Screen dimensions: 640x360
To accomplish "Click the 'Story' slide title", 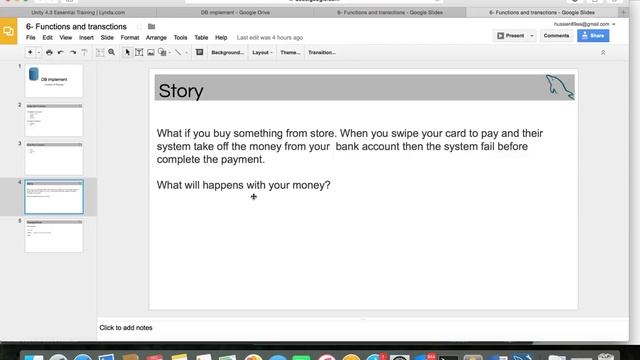I will click(181, 91).
